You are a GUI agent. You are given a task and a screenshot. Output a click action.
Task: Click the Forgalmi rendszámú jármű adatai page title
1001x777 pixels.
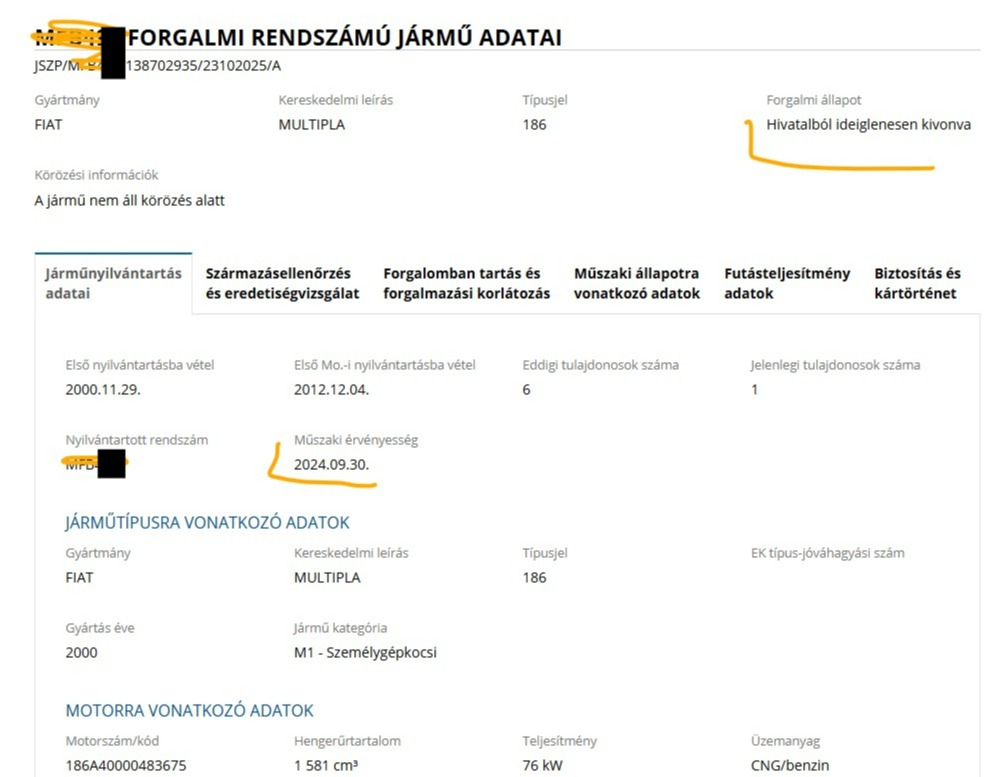345,38
